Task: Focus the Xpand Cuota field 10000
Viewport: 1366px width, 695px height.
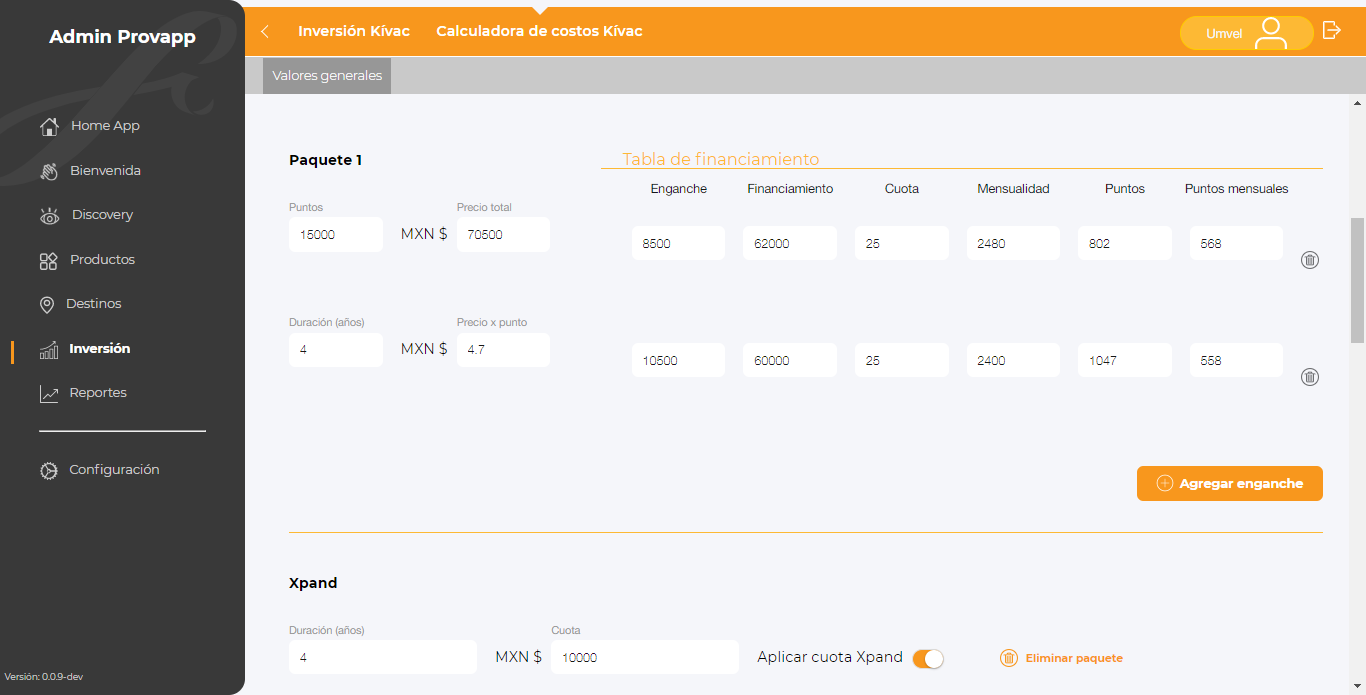Action: coord(645,657)
